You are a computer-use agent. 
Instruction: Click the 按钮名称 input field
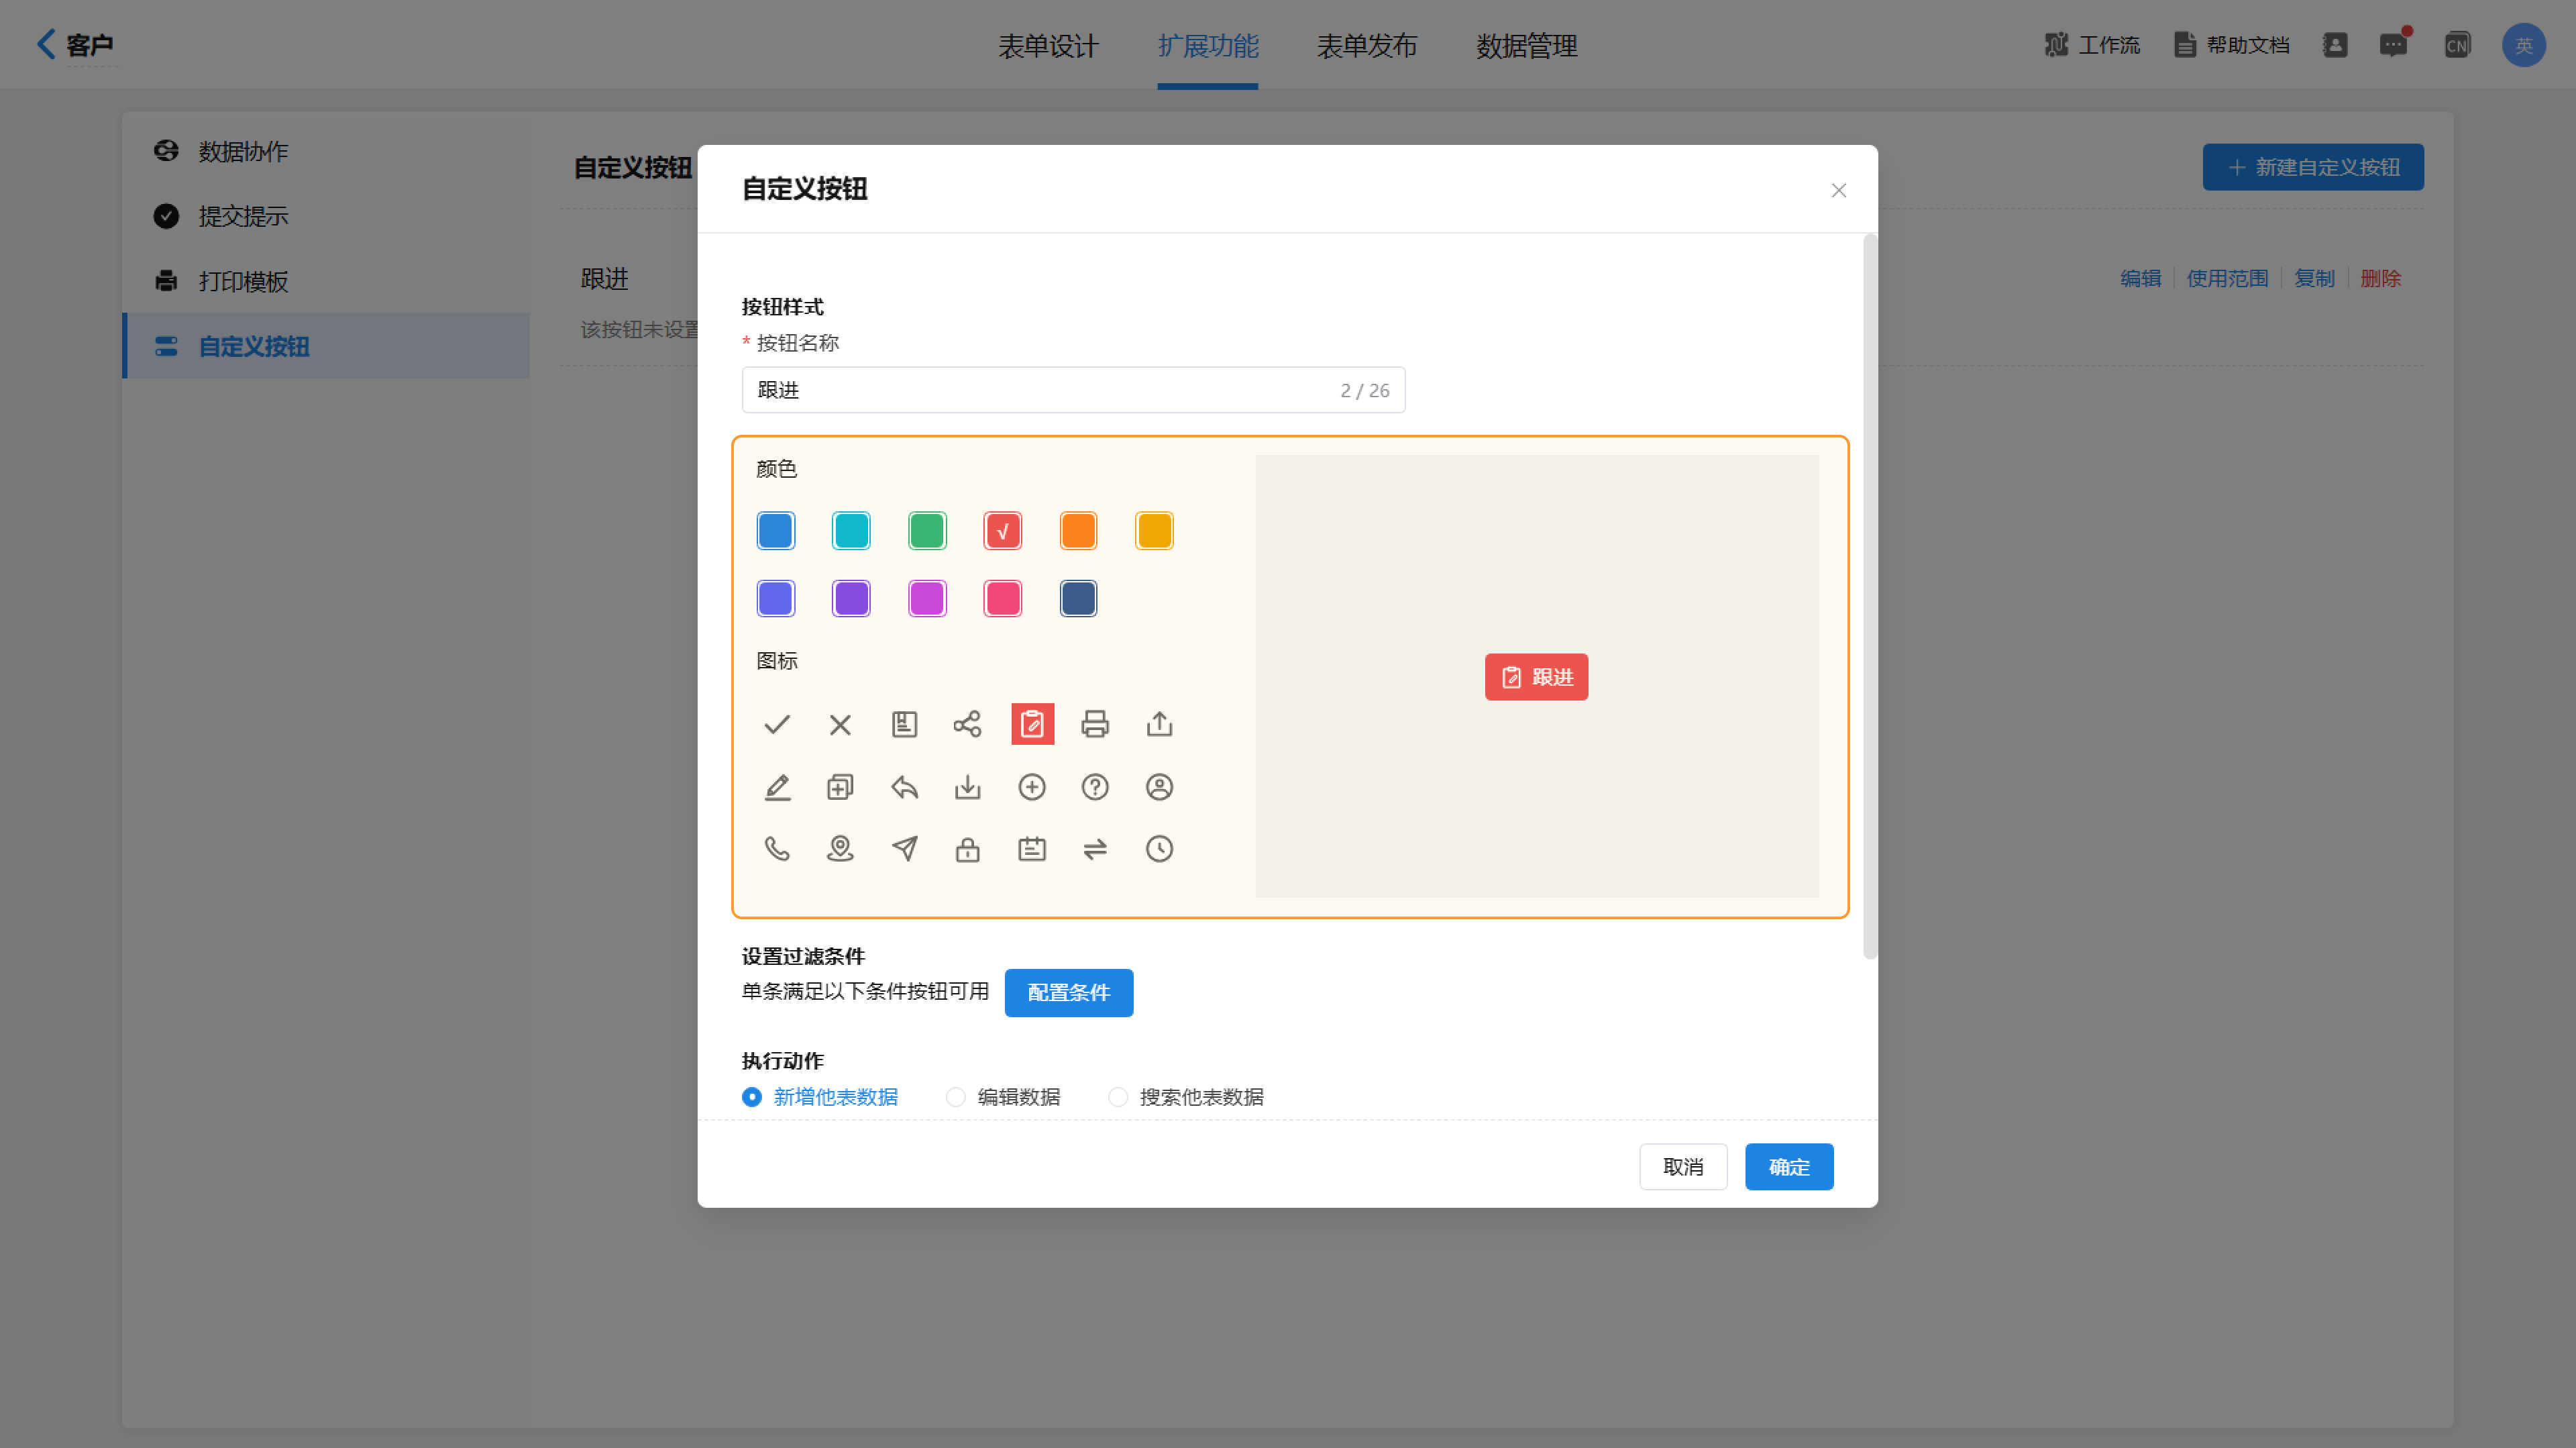[1040, 390]
